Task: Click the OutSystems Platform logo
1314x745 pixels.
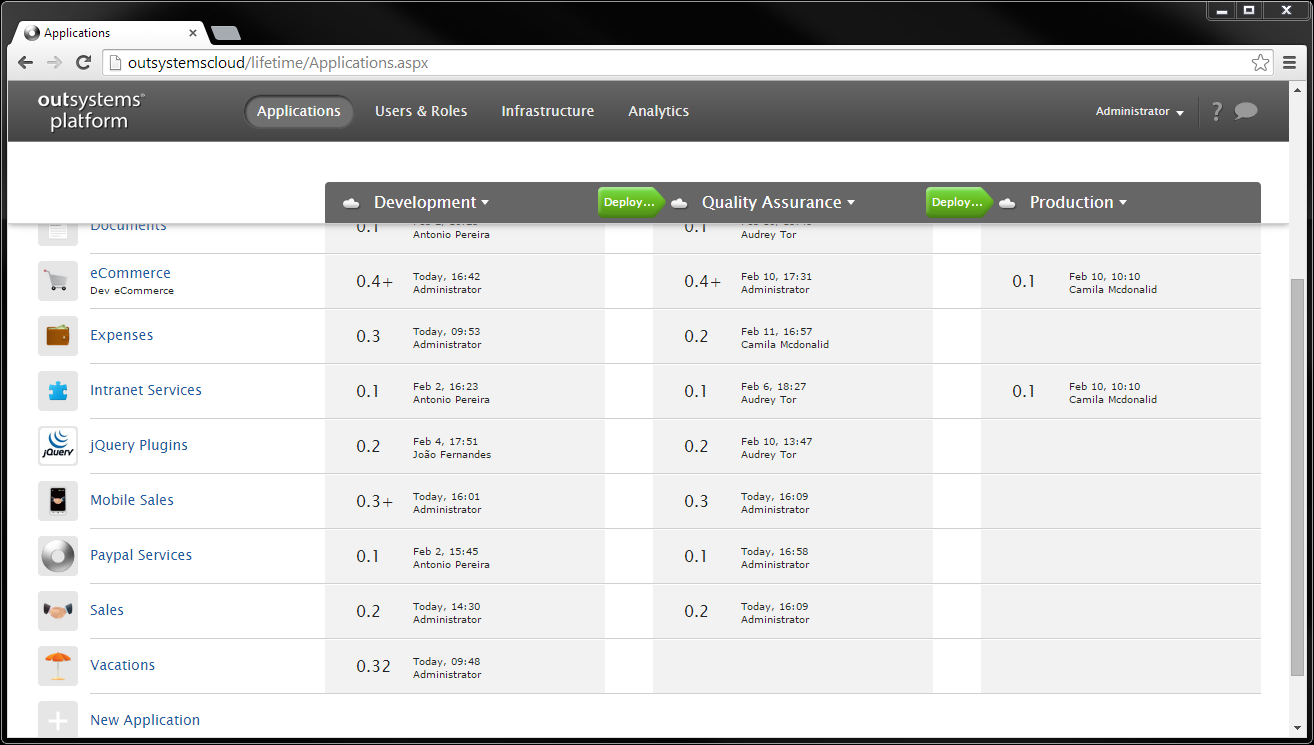Action: tap(91, 111)
